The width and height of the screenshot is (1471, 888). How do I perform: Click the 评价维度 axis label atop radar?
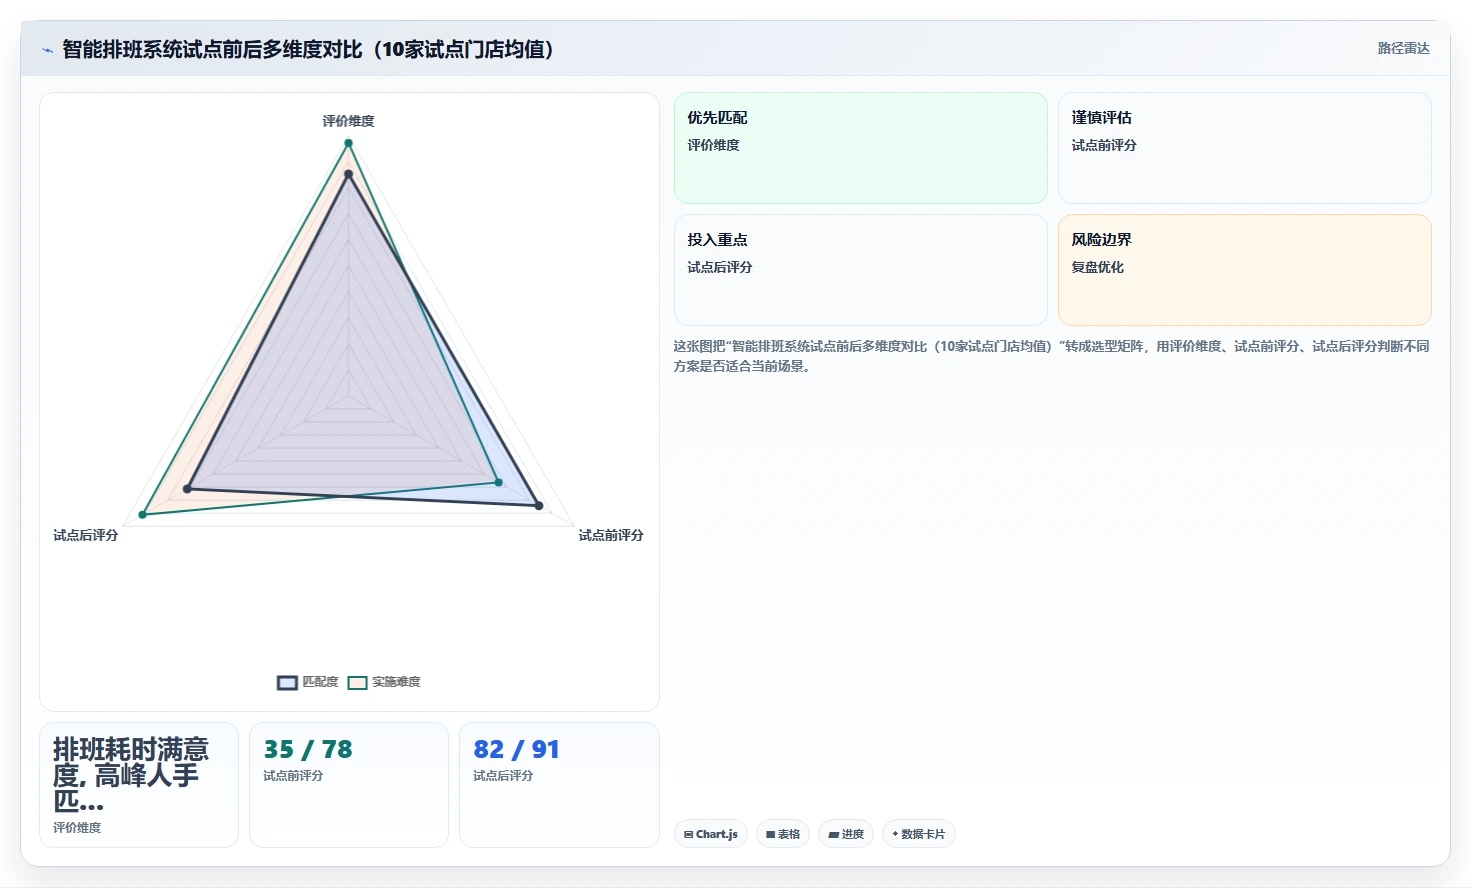pyautogui.click(x=348, y=121)
